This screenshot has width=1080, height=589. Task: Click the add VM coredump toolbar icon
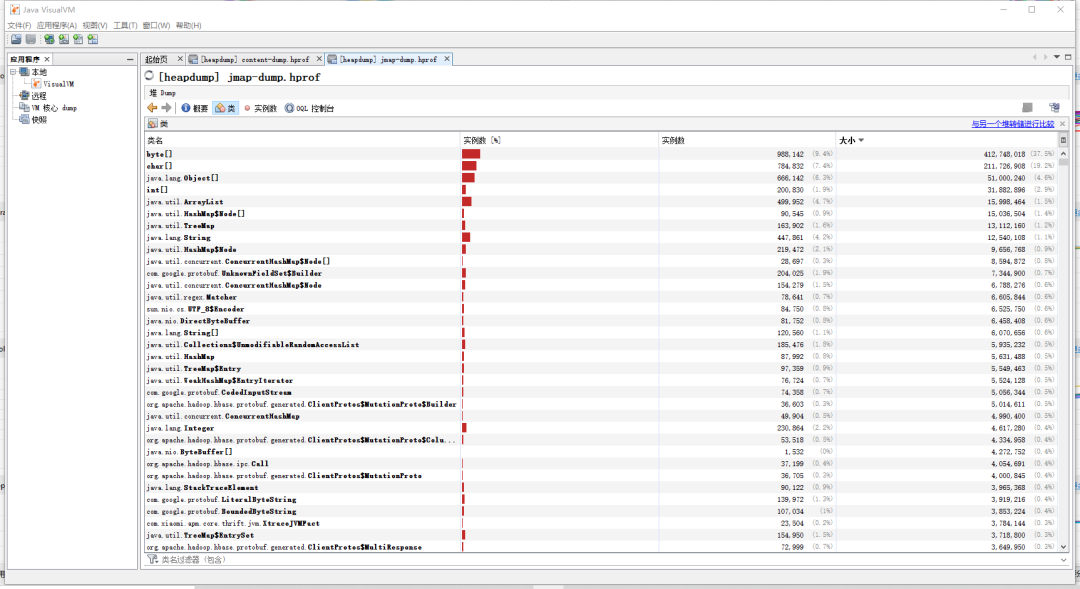pyautogui.click(x=78, y=39)
